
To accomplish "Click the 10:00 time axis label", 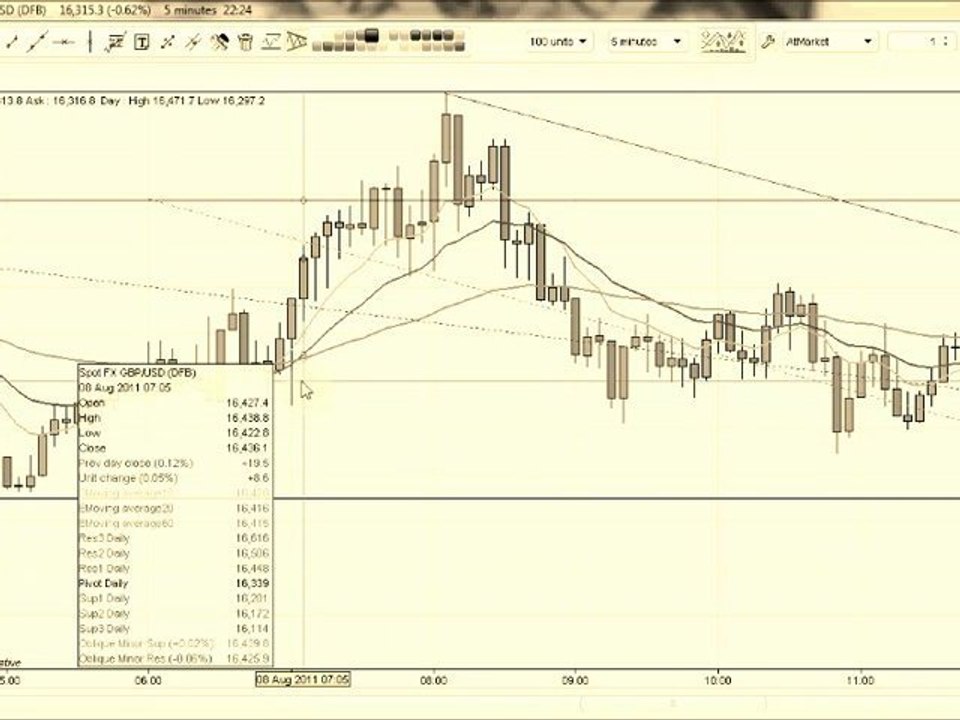I will (x=718, y=680).
